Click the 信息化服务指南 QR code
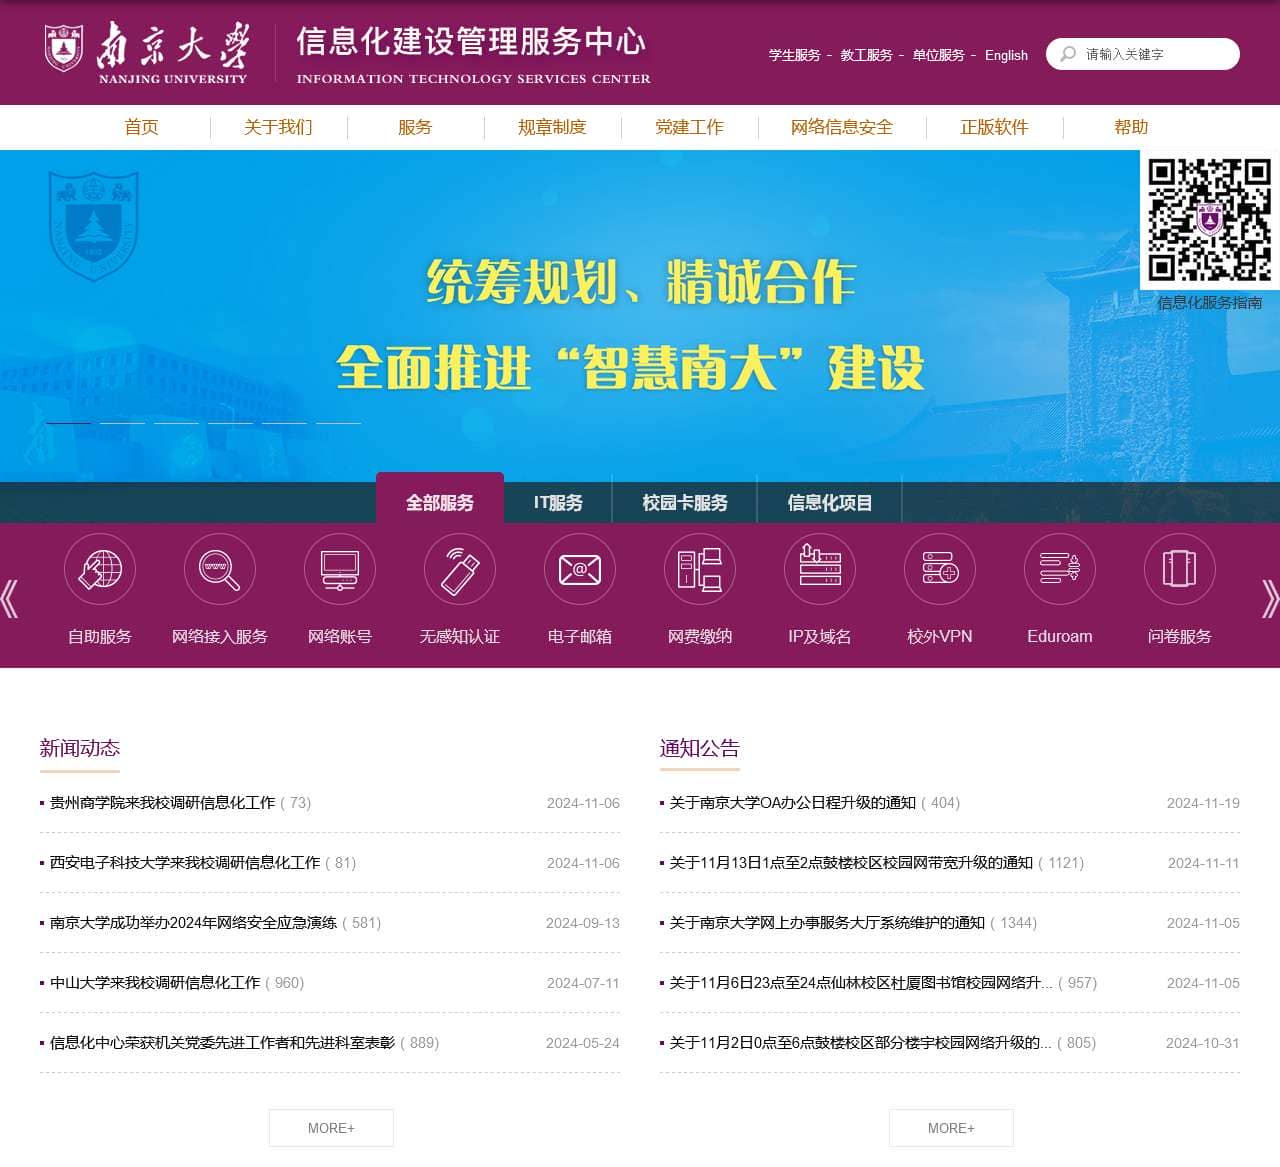 1210,220
